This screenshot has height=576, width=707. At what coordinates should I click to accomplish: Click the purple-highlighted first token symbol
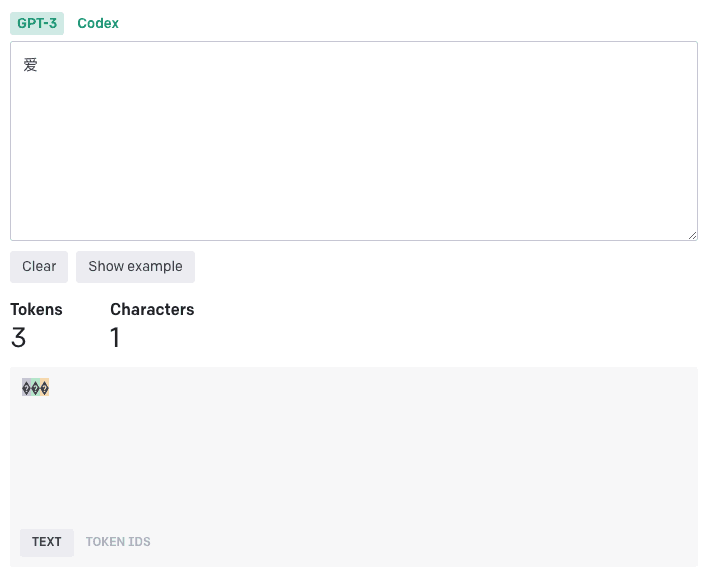coord(26,388)
